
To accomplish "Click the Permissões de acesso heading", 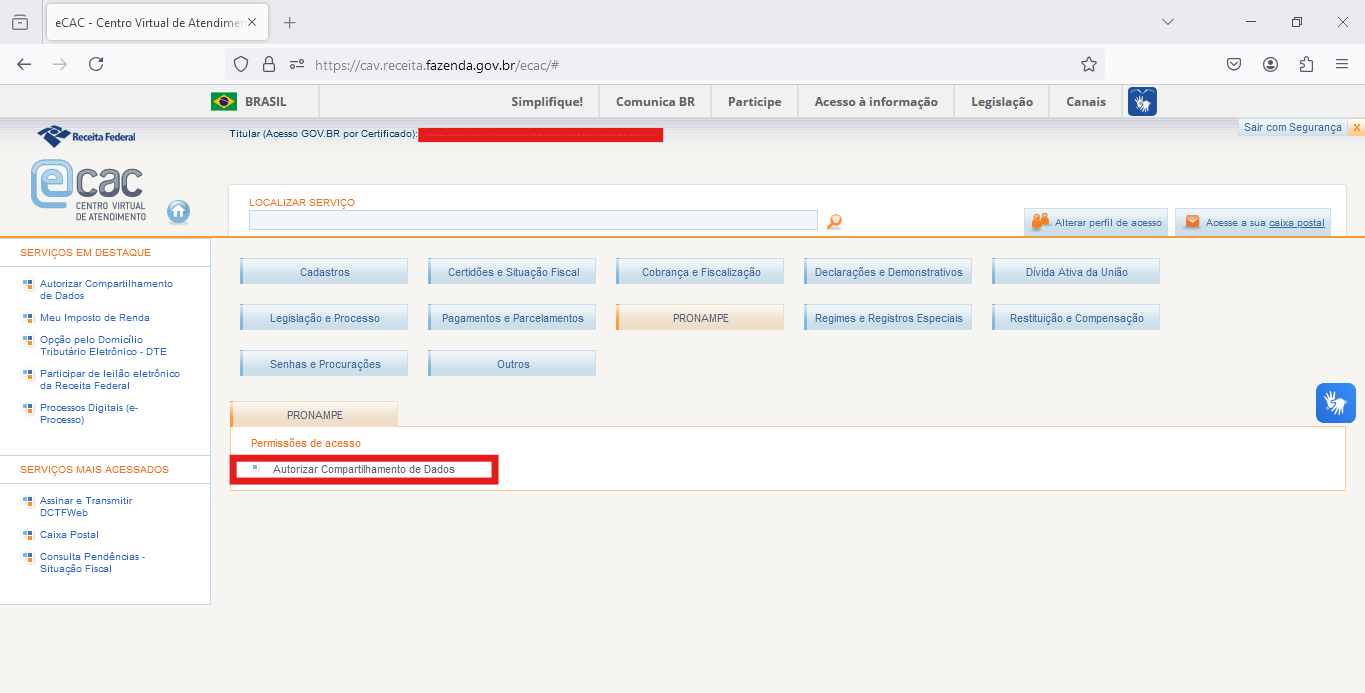I will (306, 443).
